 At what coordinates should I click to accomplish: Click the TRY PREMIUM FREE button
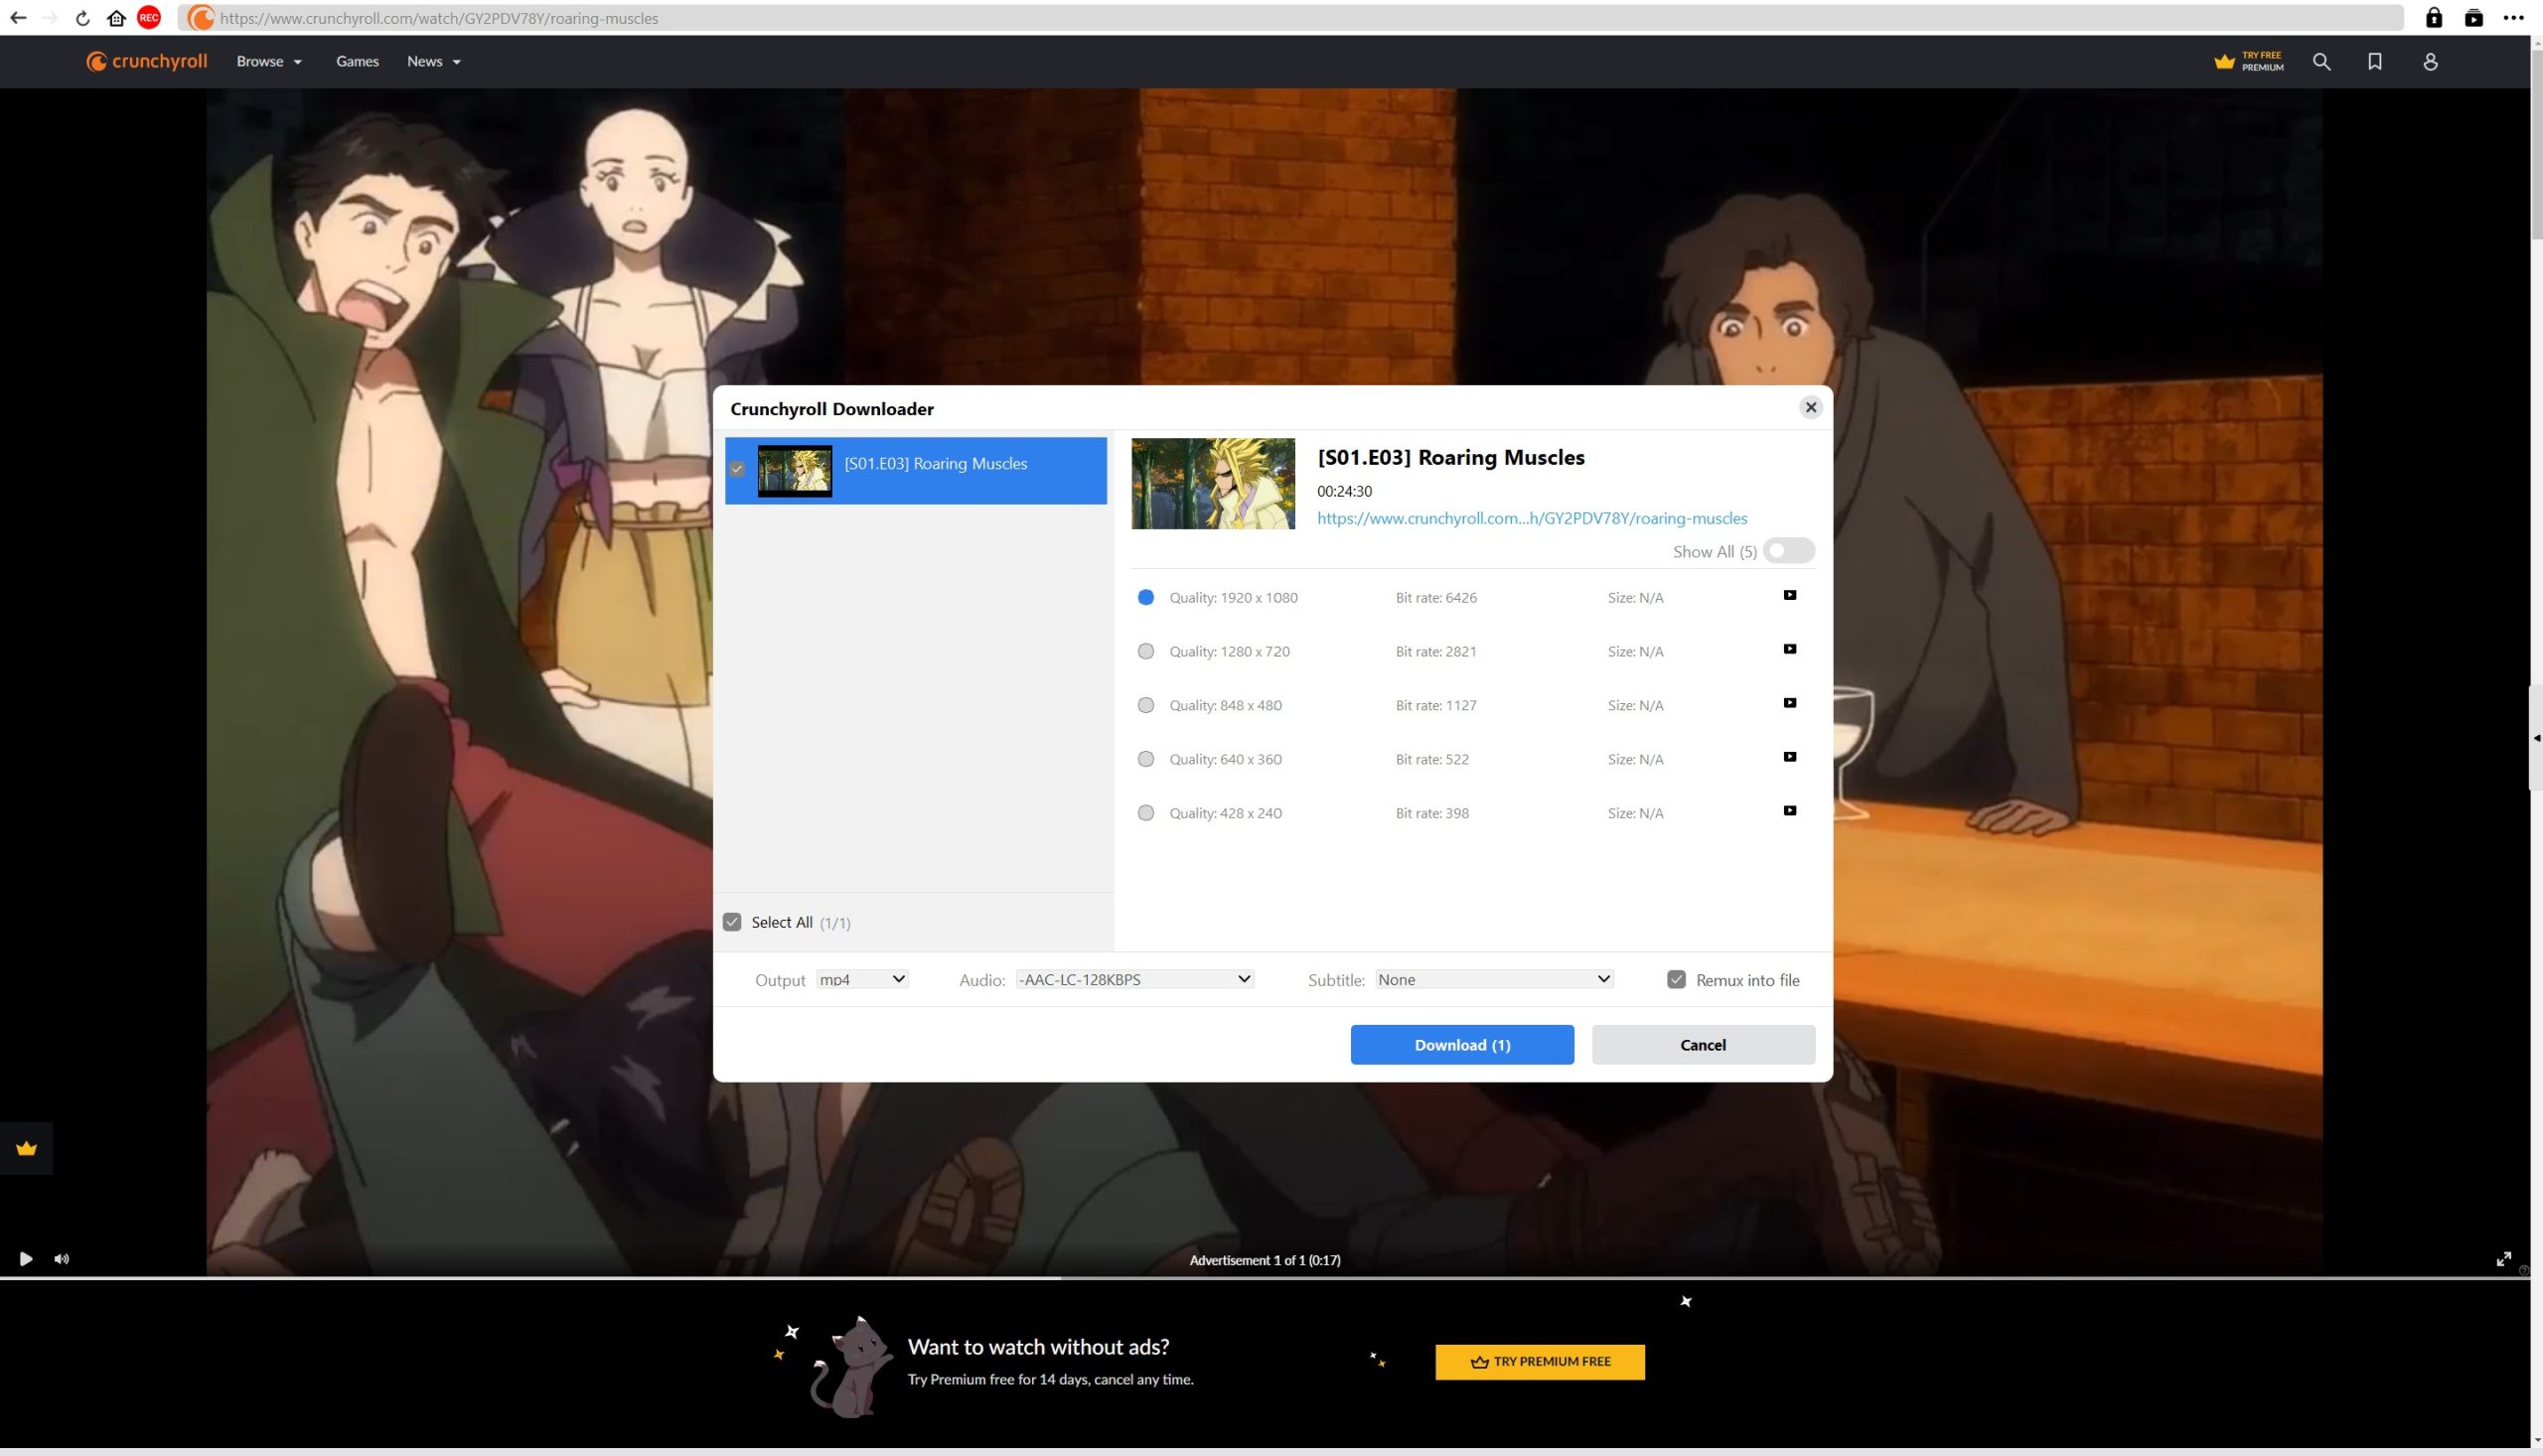point(1539,1362)
